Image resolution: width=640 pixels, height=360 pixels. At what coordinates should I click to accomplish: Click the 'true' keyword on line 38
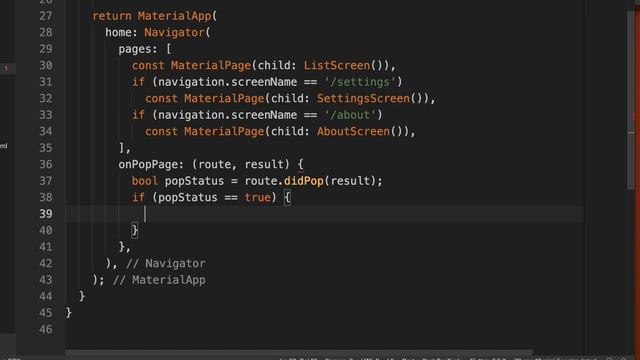(258, 197)
